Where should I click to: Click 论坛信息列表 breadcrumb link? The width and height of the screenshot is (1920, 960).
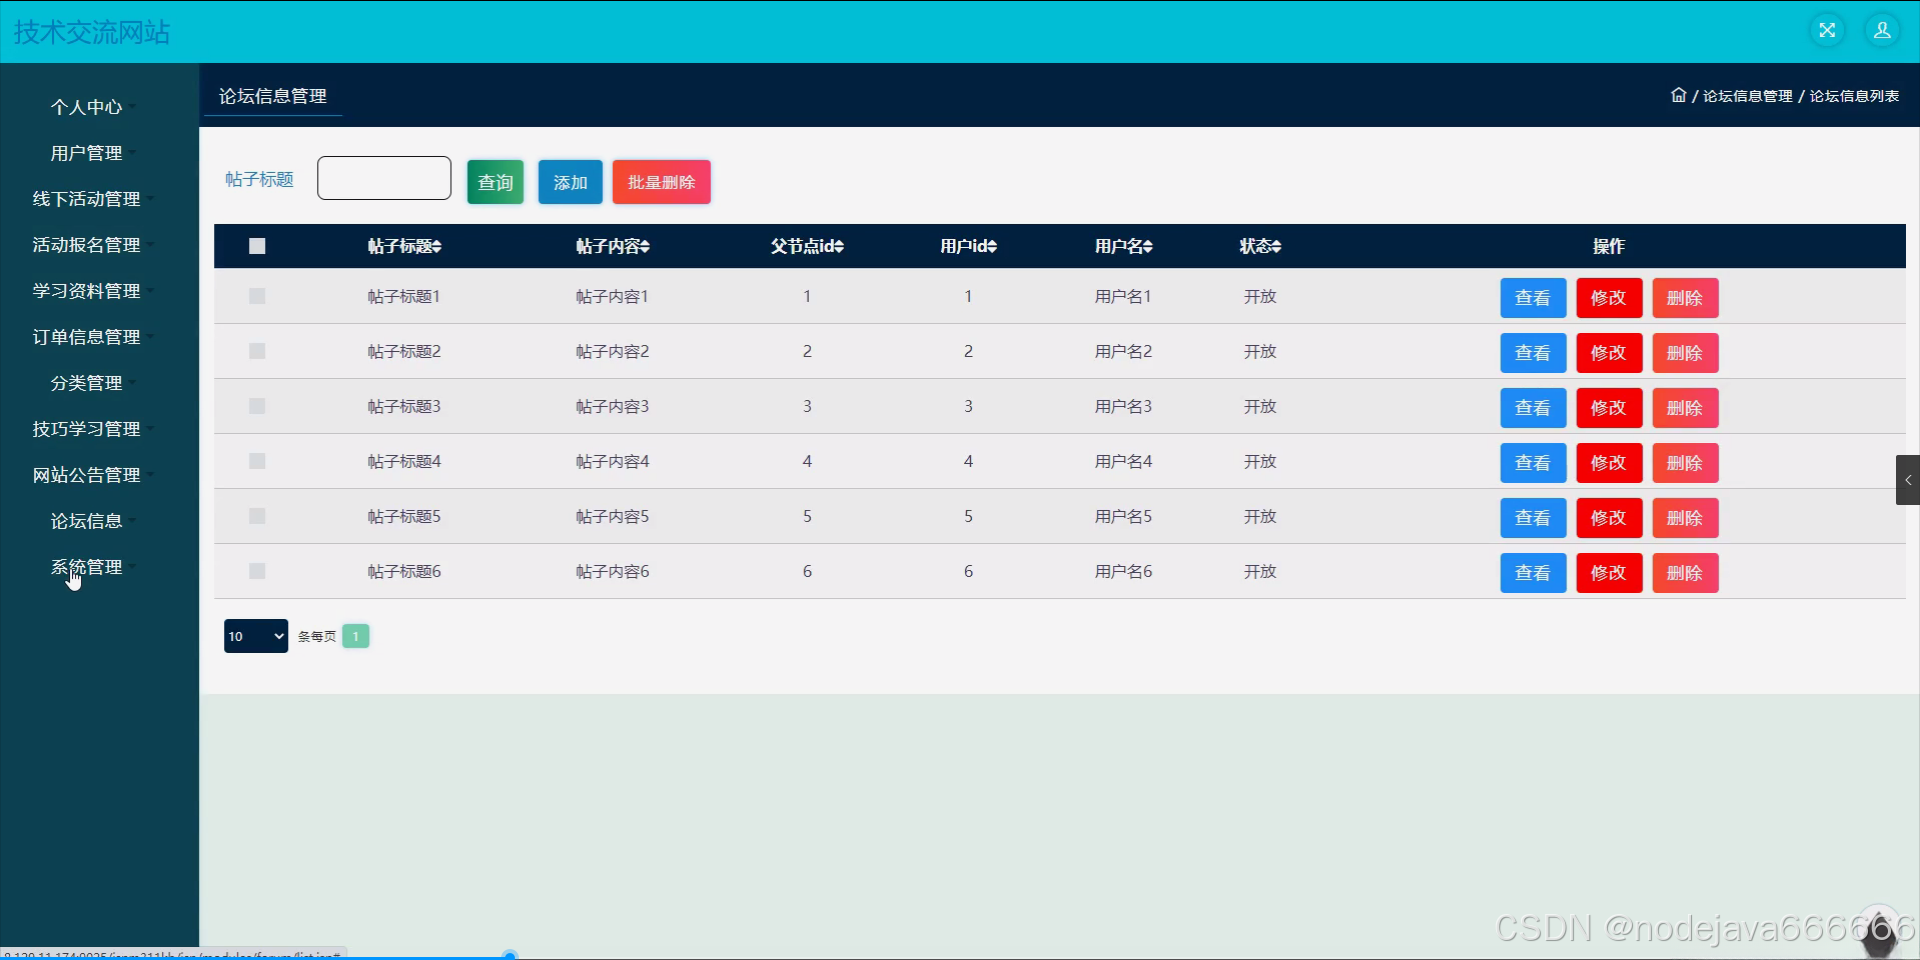click(x=1854, y=96)
